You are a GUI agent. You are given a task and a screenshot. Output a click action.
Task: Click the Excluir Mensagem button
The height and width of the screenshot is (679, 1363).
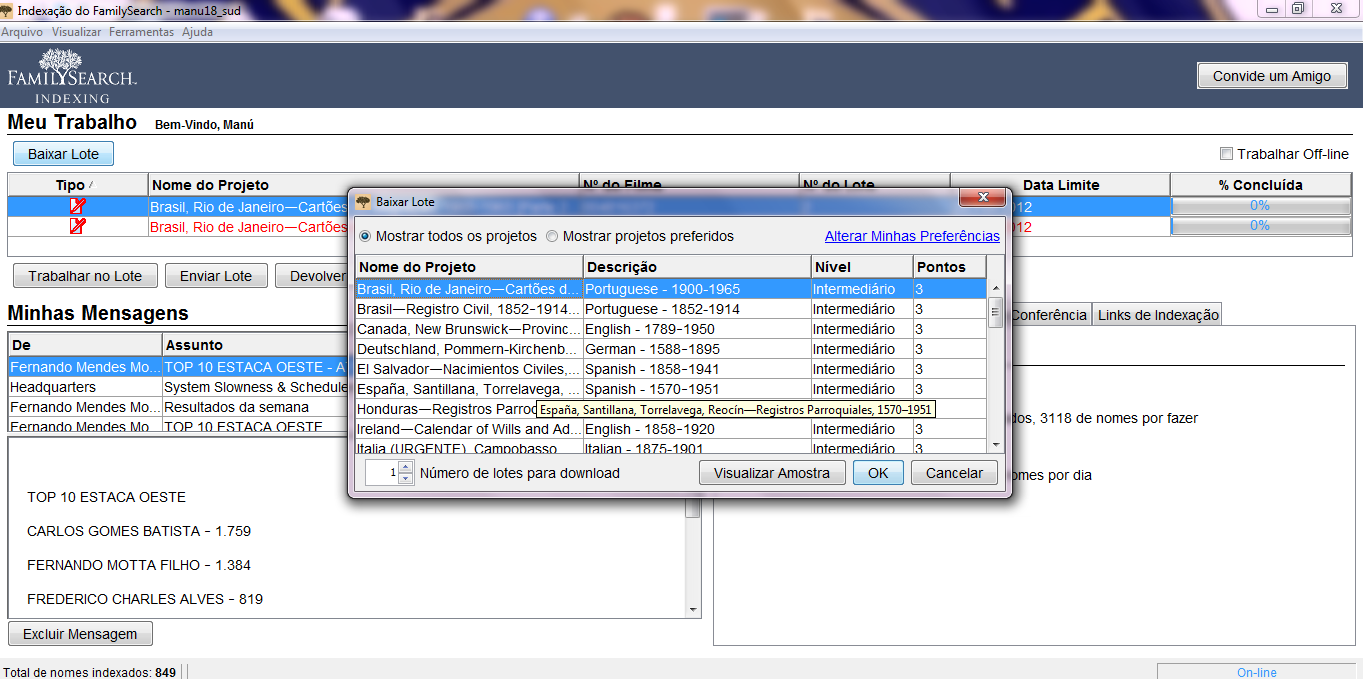pos(80,634)
